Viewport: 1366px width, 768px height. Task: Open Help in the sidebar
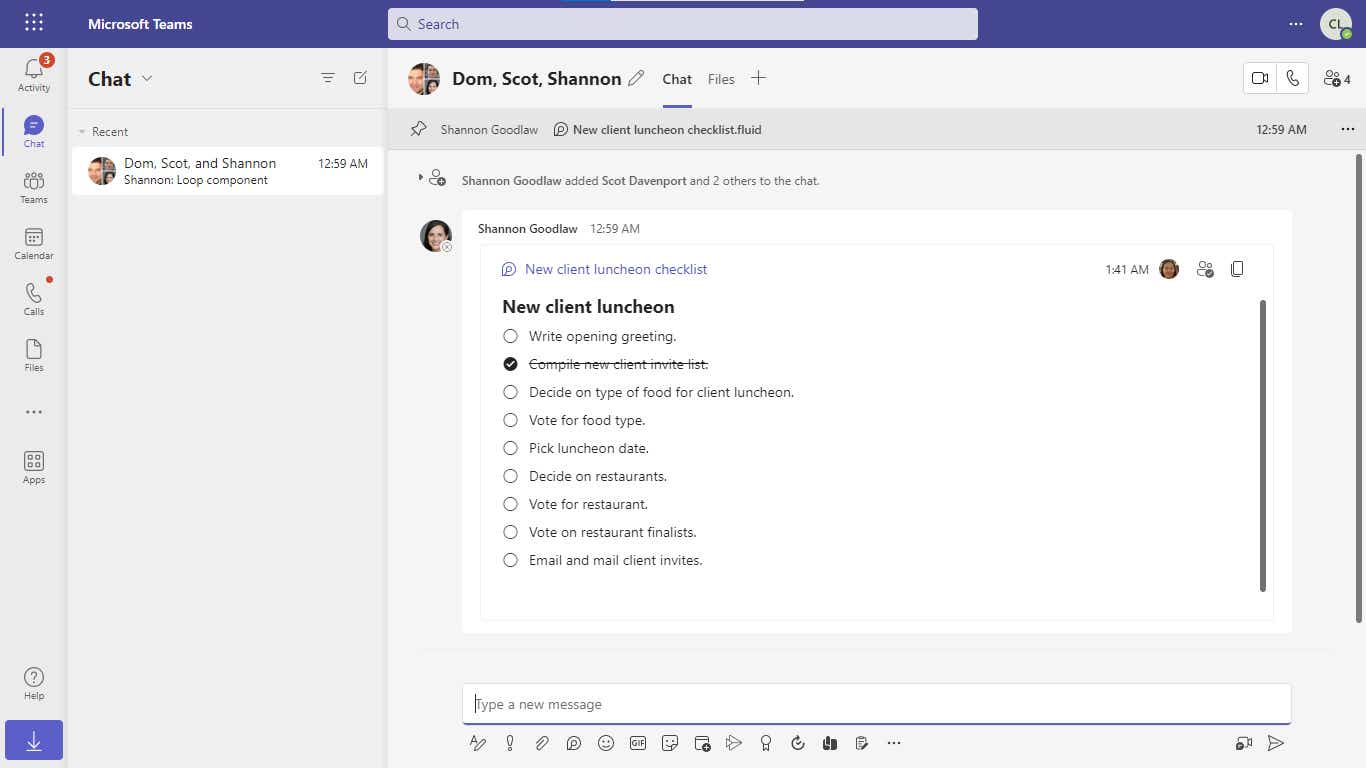pos(34,683)
